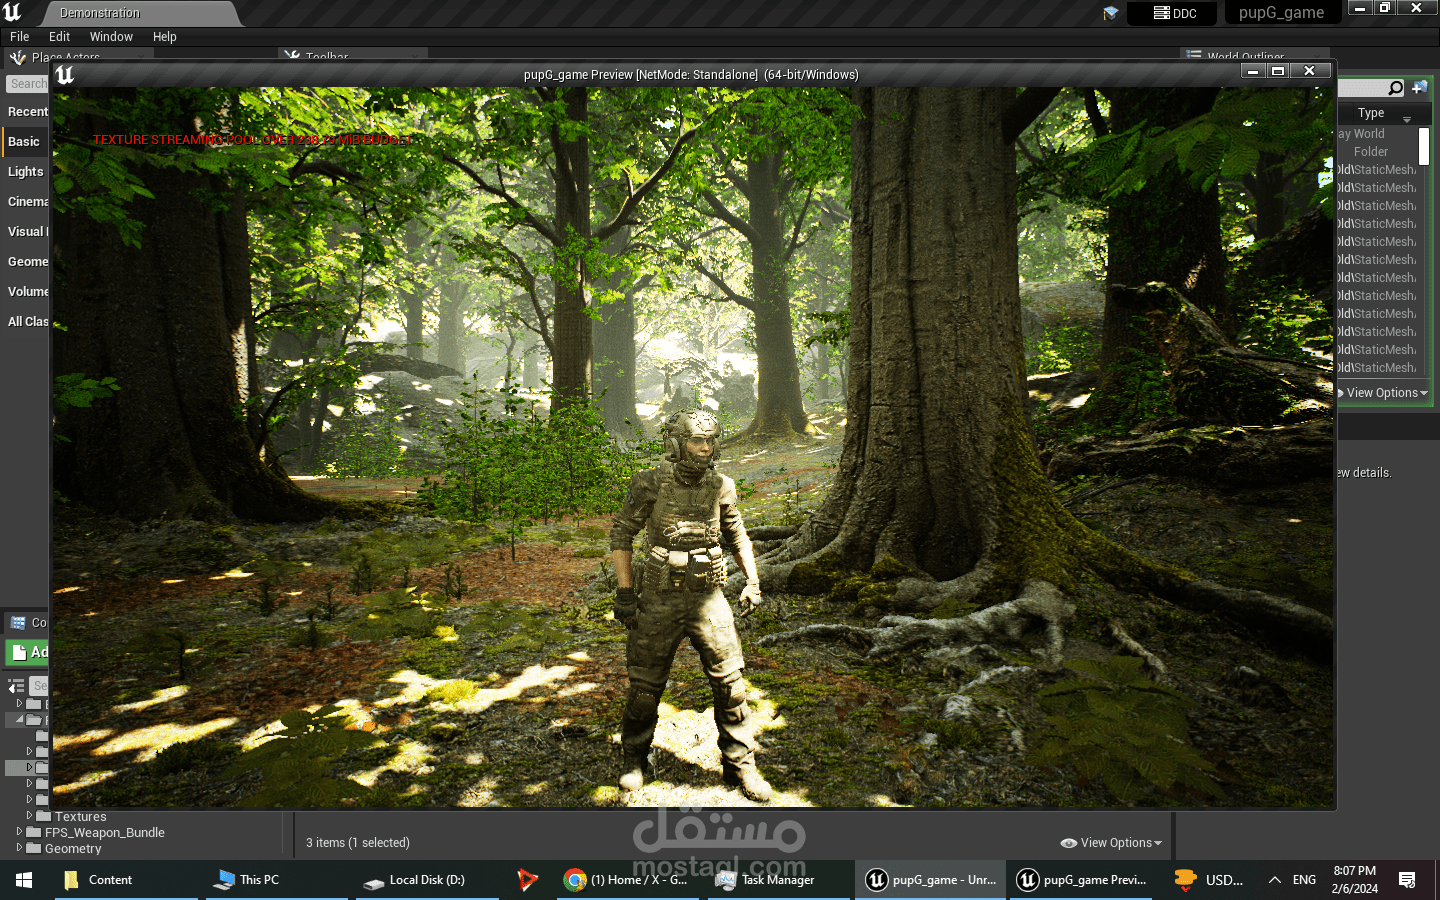Screen dimensions: 1440x900
Task: Expand the Geometry folder
Action: (x=19, y=847)
